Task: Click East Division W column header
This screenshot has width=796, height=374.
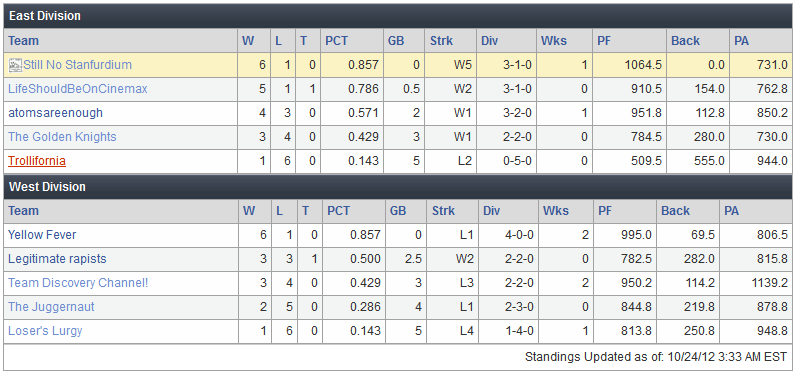Action: click(x=248, y=41)
